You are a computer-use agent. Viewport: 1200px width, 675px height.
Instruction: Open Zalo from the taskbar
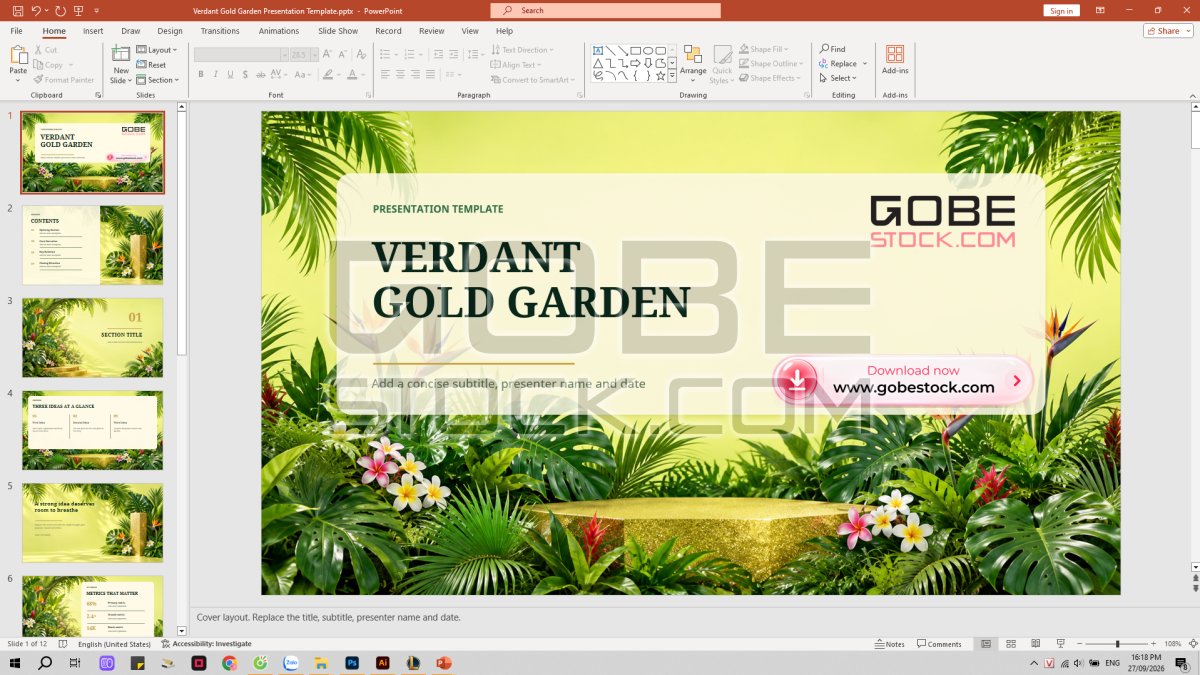(x=291, y=663)
